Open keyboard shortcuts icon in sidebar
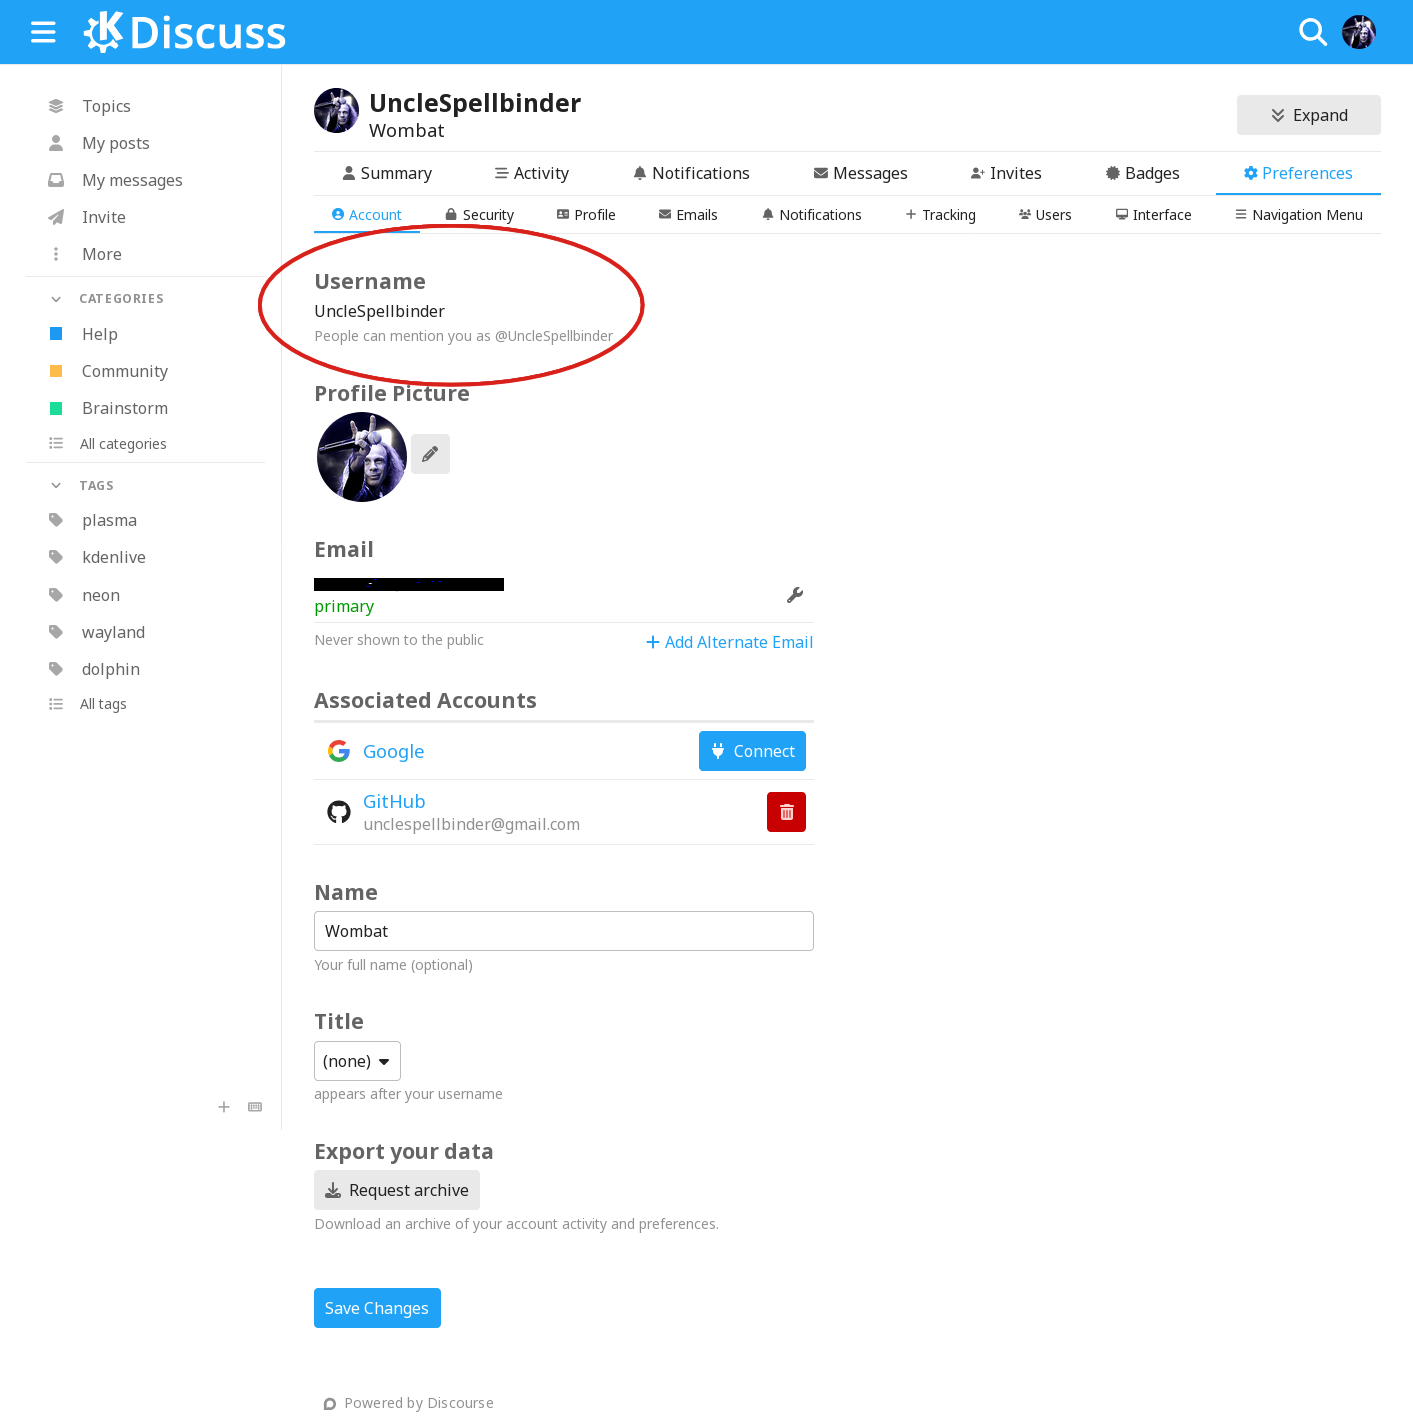Image resolution: width=1413 pixels, height=1419 pixels. [255, 1107]
